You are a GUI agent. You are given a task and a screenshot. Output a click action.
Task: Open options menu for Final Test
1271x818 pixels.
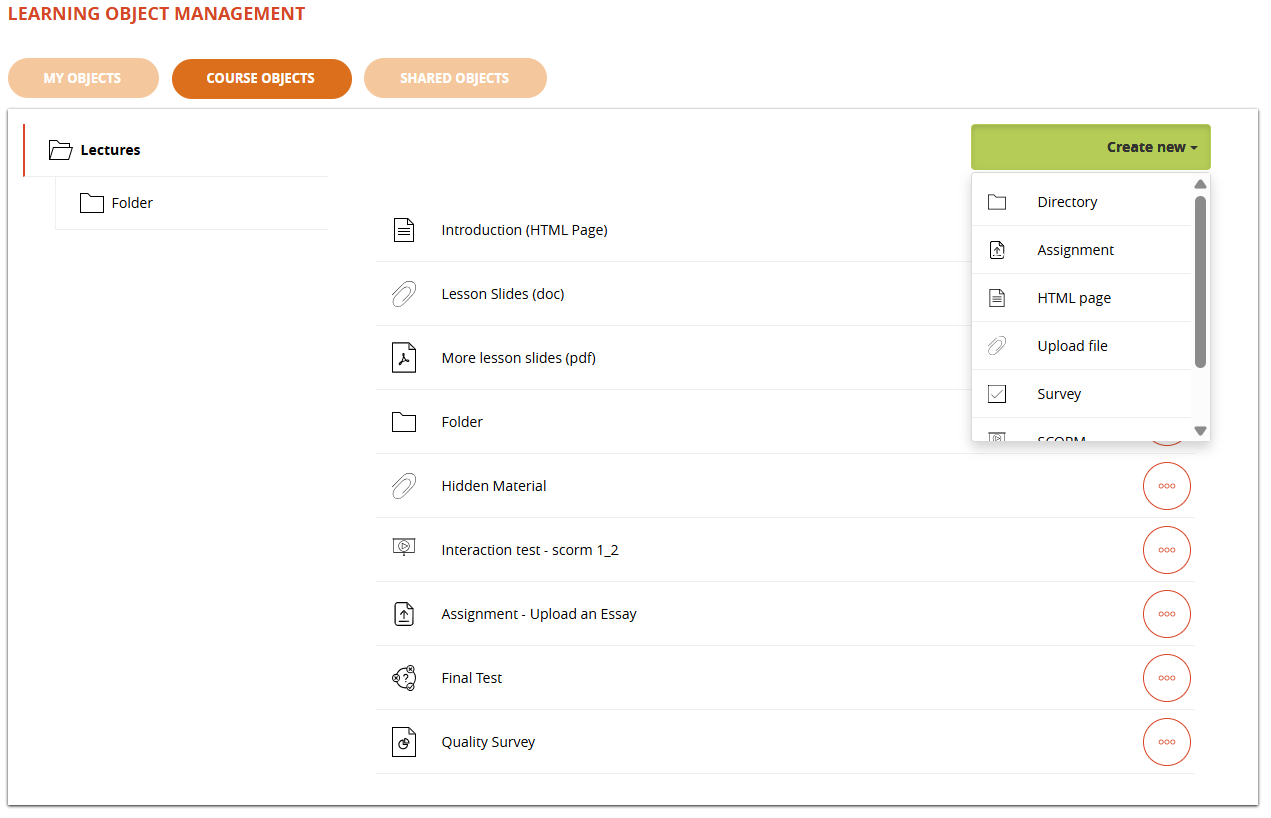(x=1166, y=678)
